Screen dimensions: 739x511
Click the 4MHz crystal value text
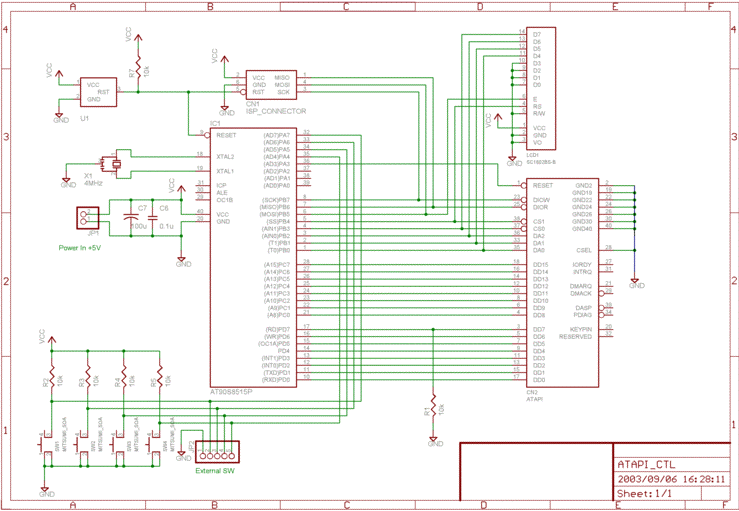[94, 182]
